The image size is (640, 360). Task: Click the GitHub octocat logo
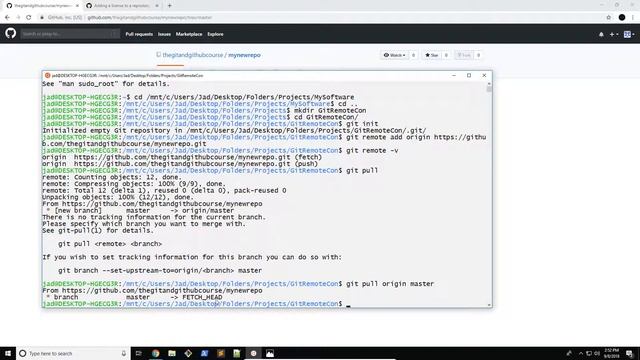[11, 33]
